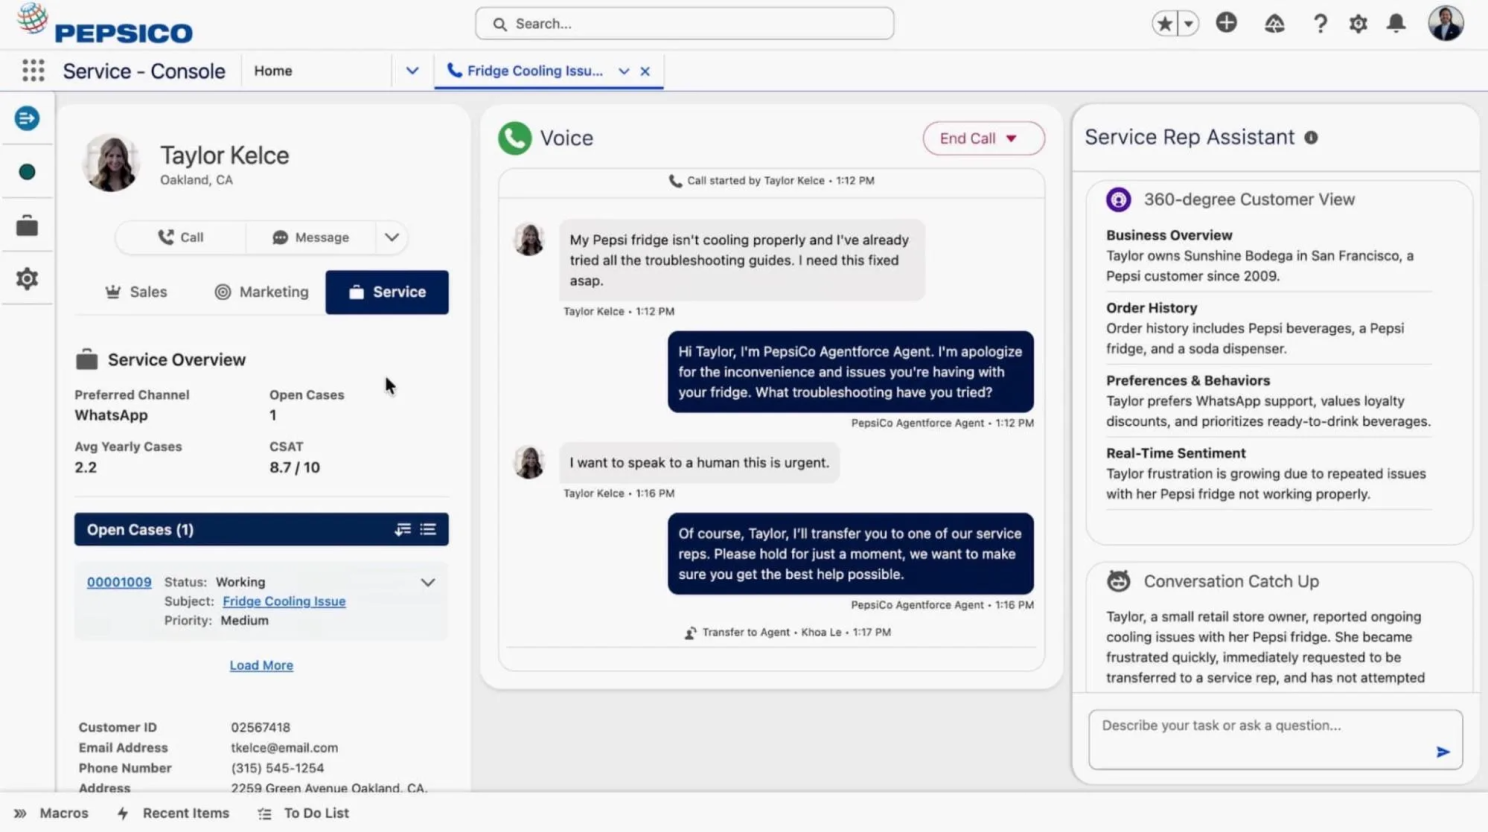Click the green Voice phone icon
Image resolution: width=1488 pixels, height=832 pixels.
(x=515, y=138)
